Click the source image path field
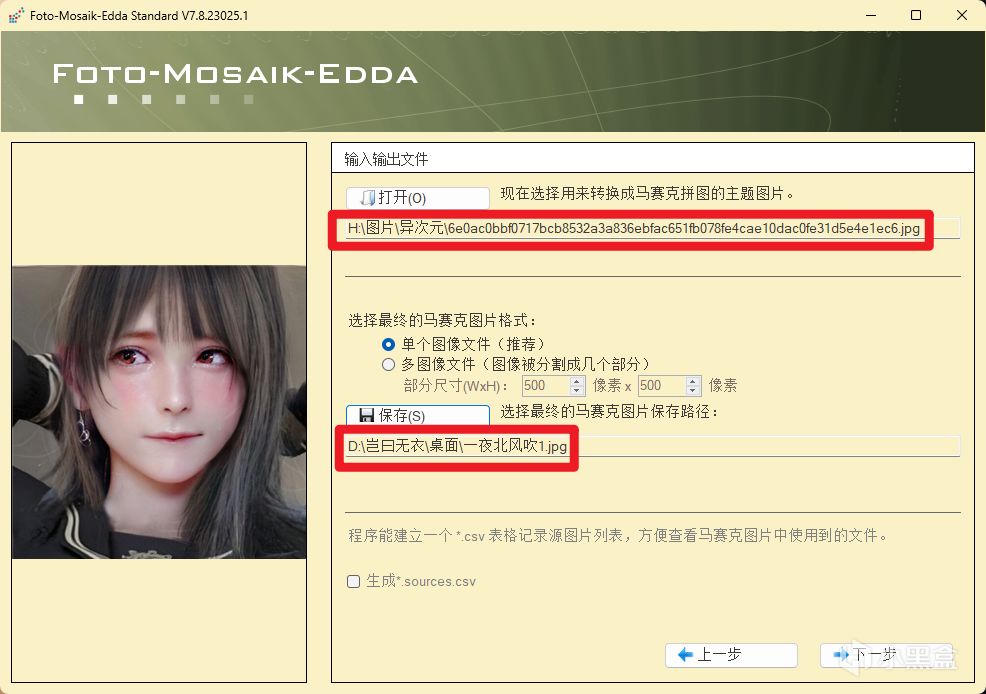986x694 pixels. 653,228
